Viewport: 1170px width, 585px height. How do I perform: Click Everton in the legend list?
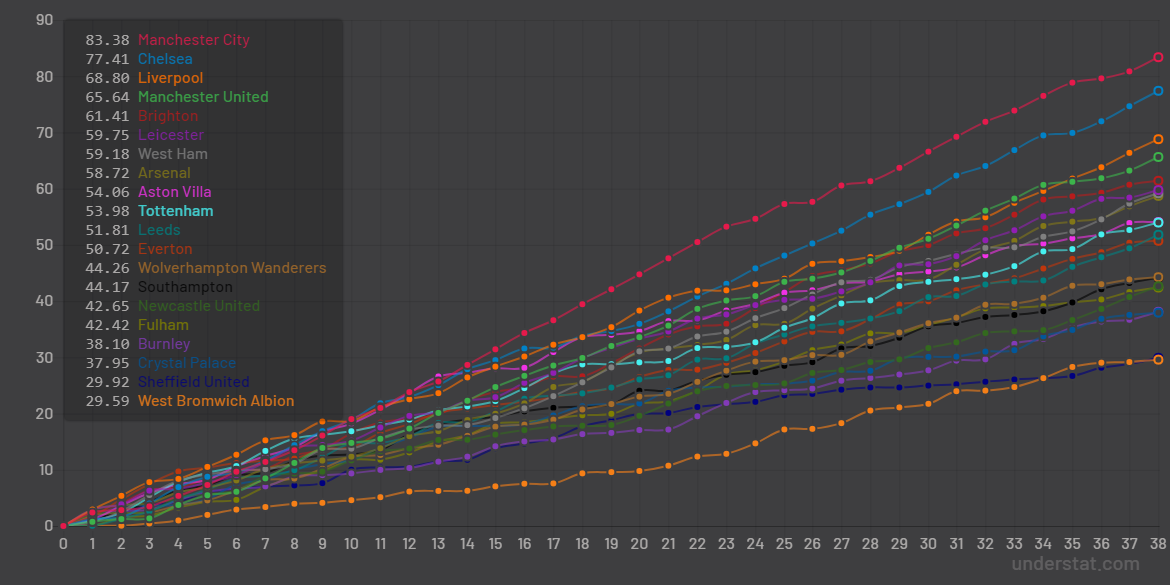point(165,249)
